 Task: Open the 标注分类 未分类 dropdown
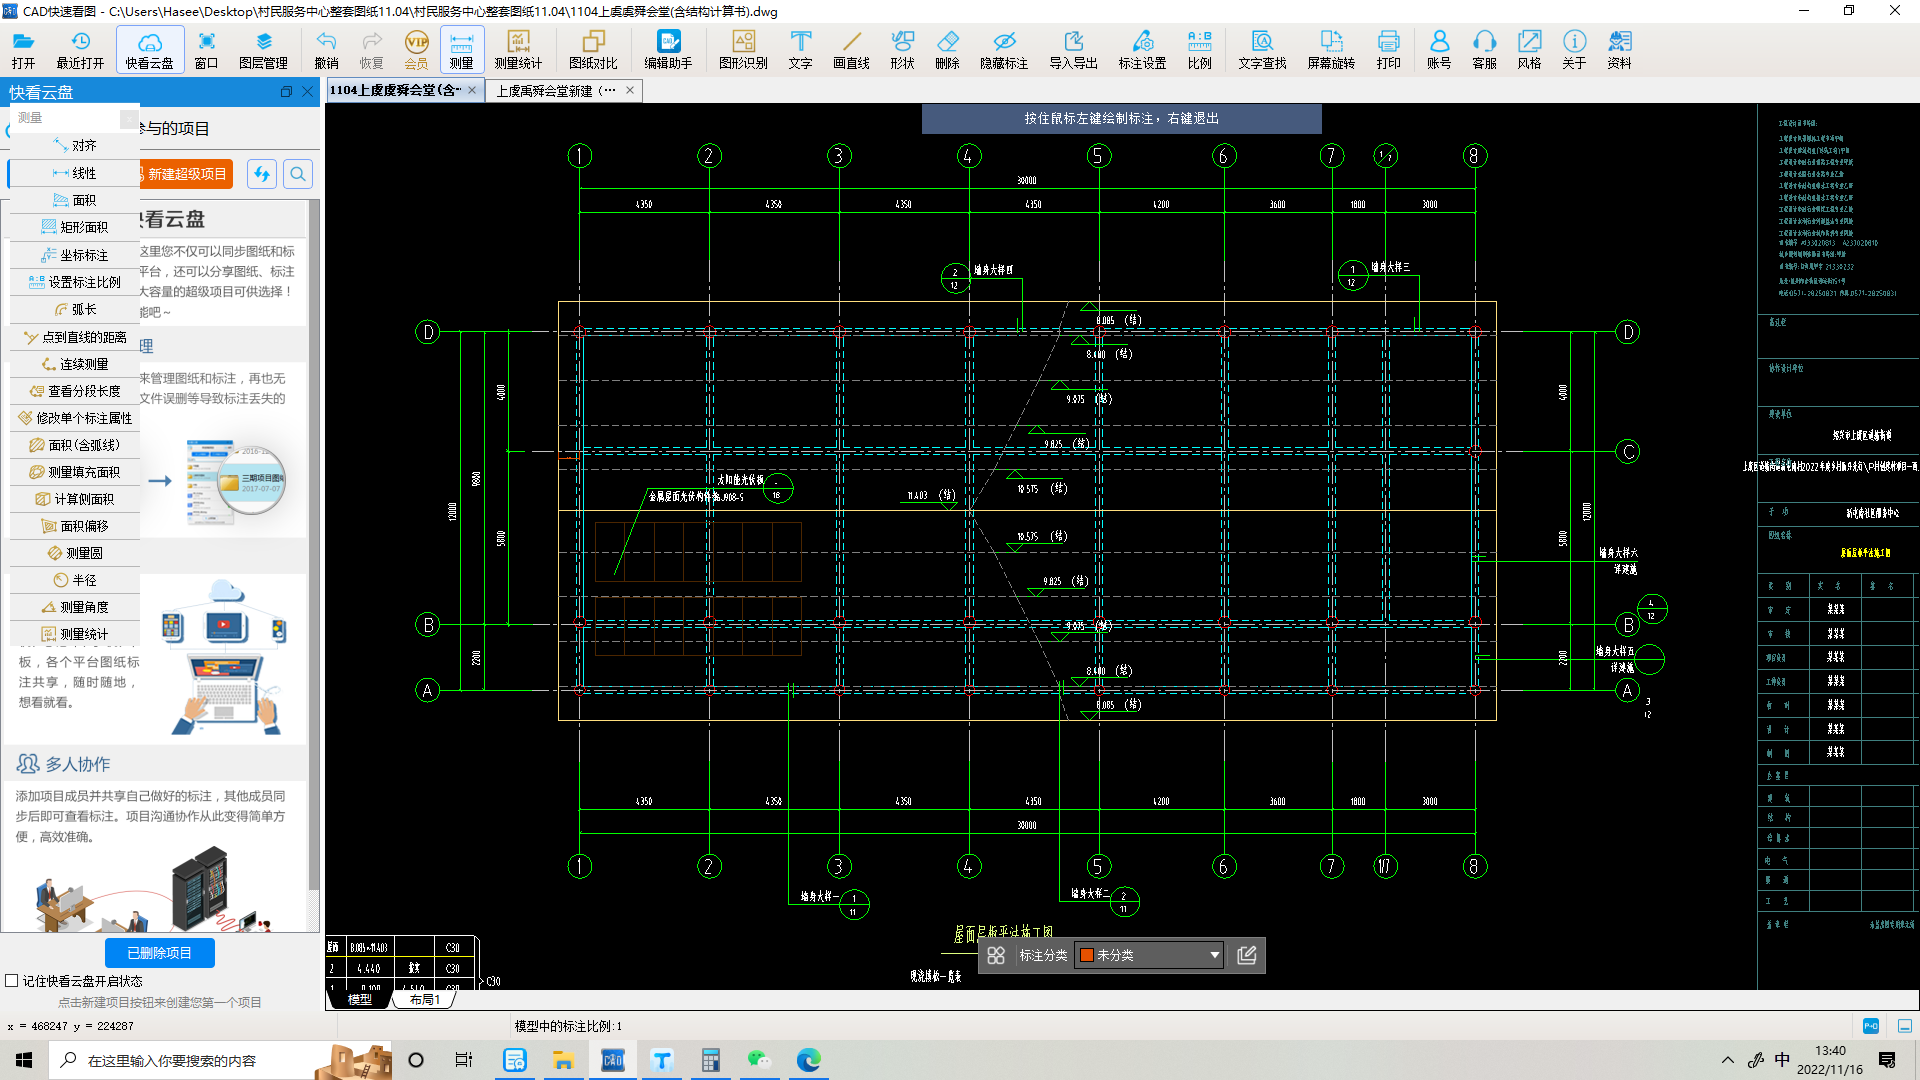tap(1149, 955)
